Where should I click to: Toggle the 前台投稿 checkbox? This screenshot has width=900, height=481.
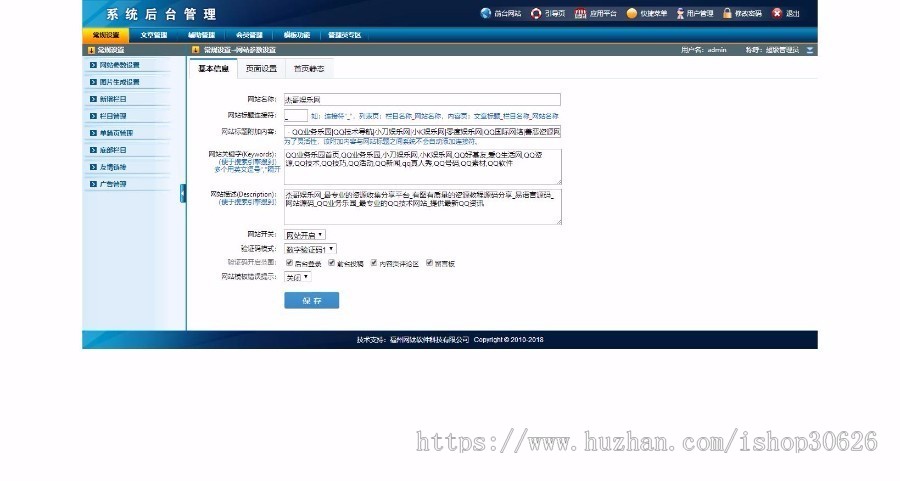tap(331, 263)
